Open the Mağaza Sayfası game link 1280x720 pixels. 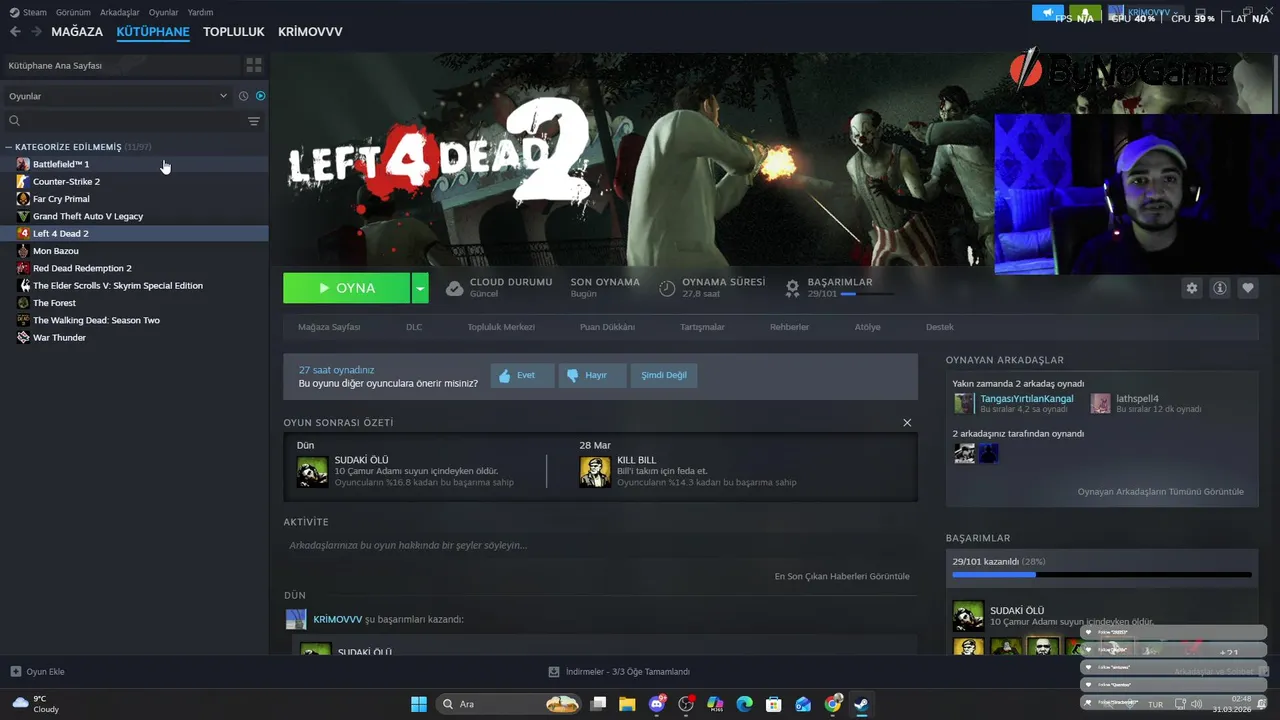329,327
